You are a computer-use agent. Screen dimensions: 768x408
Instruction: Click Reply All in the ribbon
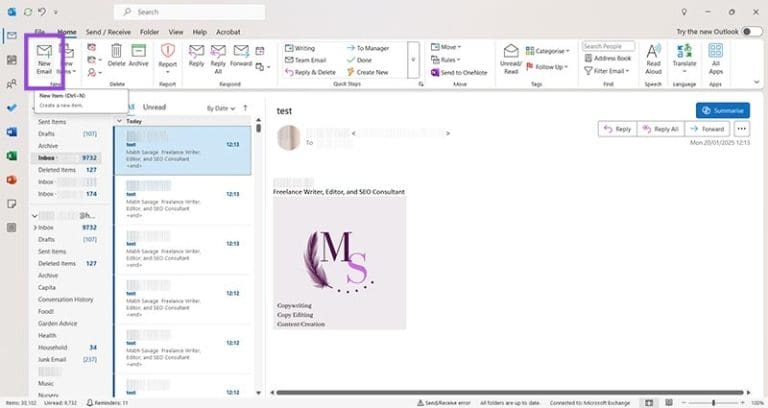[x=218, y=56]
